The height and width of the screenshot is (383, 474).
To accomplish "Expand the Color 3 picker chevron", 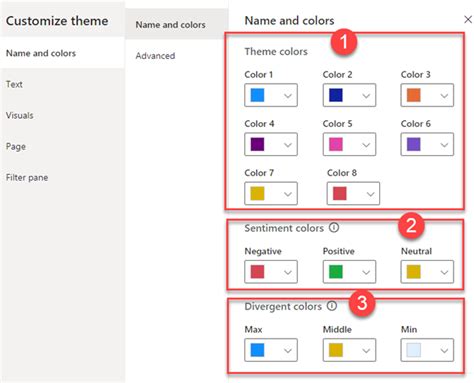I will tap(444, 96).
